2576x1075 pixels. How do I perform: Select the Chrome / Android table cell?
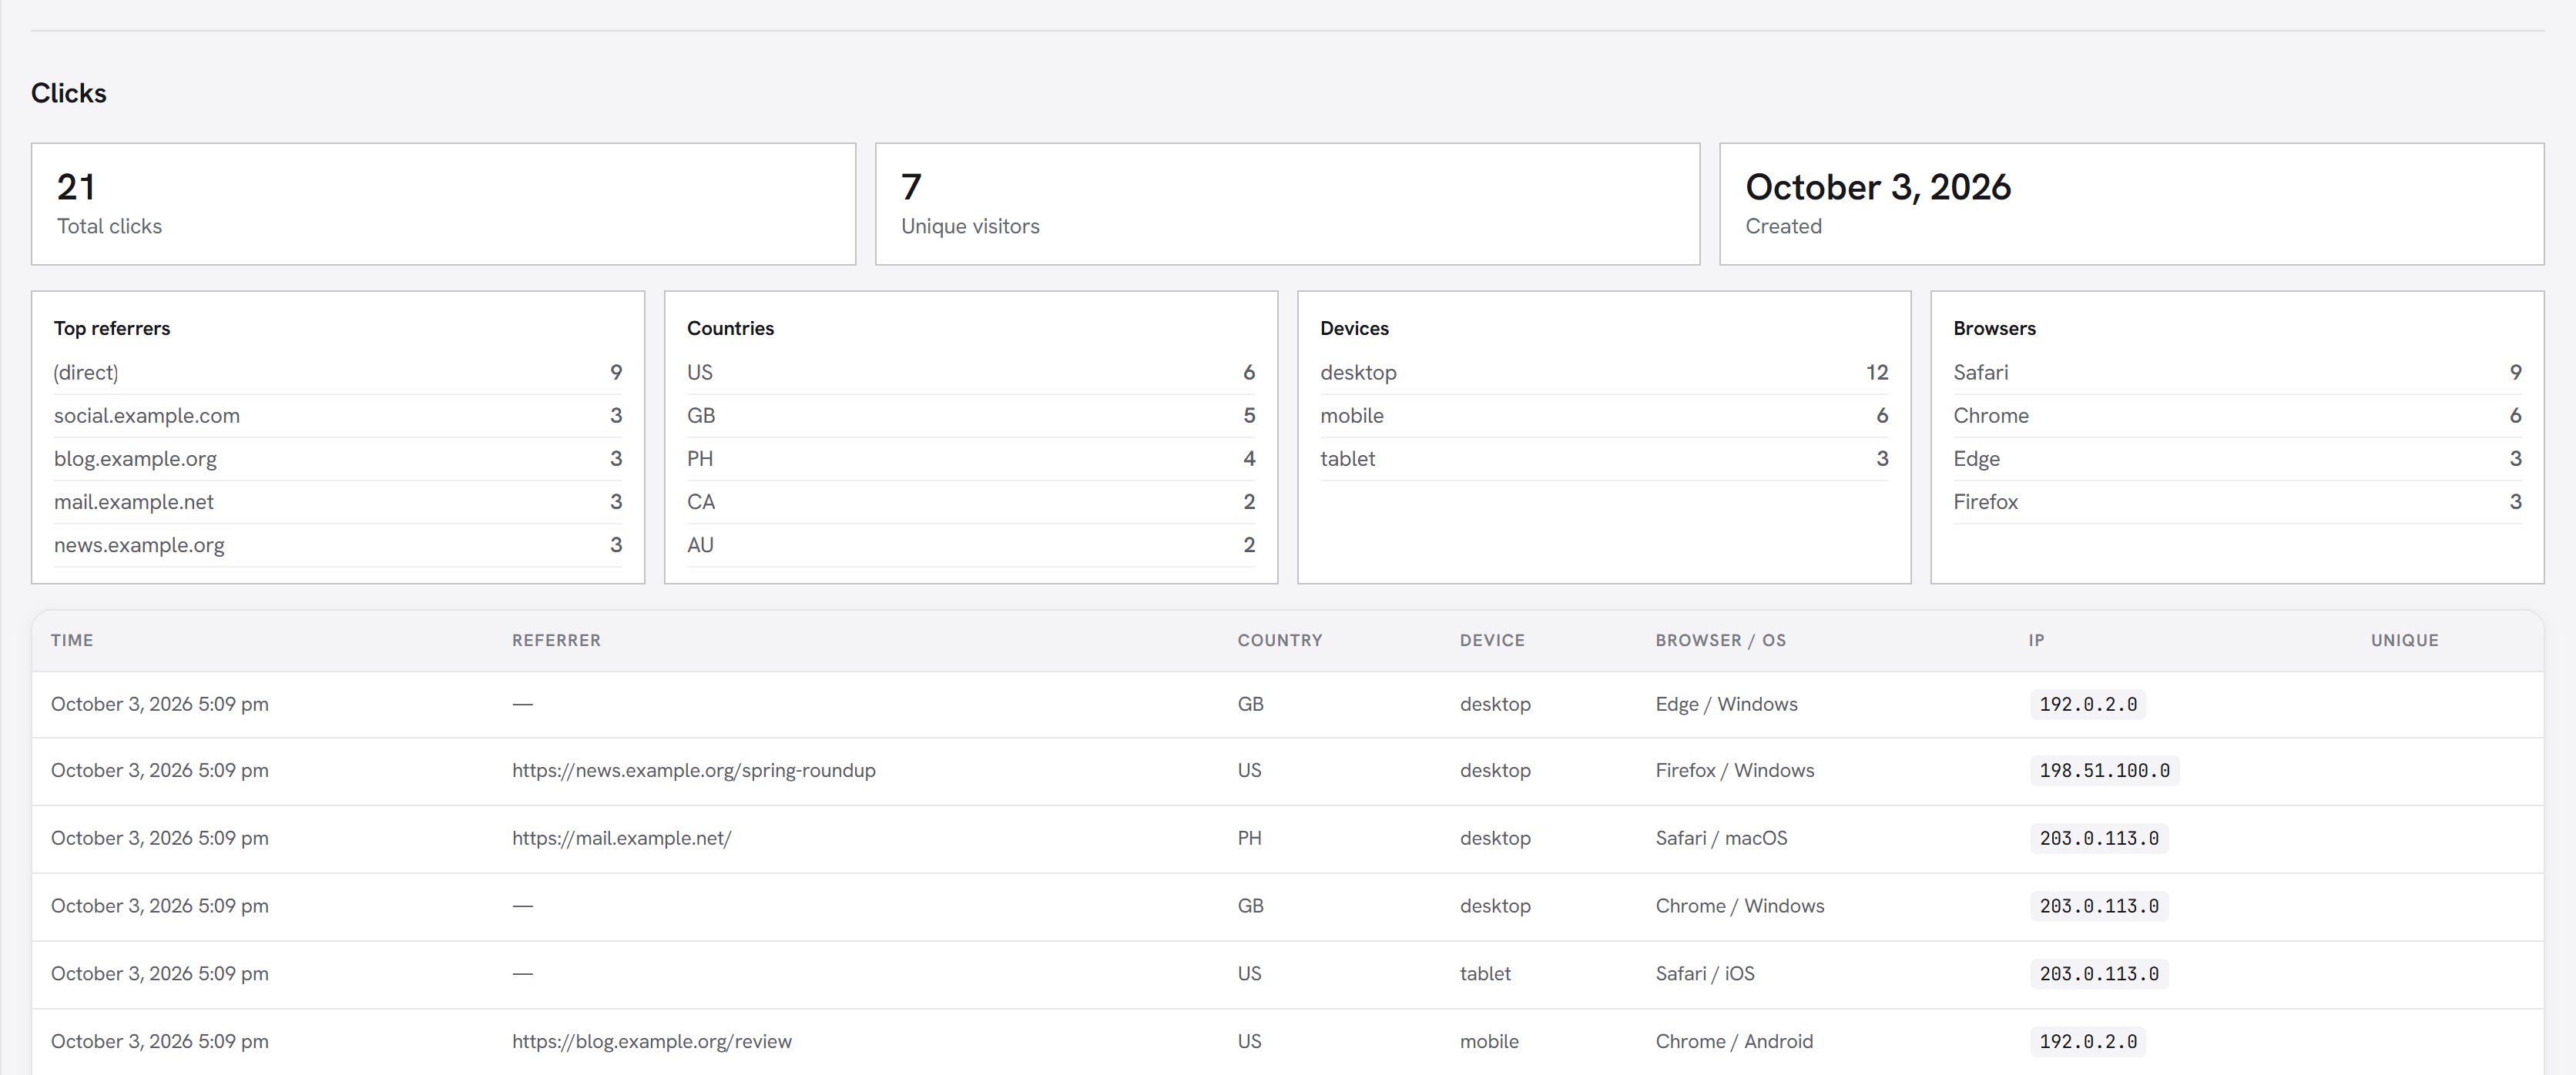tap(1734, 1041)
